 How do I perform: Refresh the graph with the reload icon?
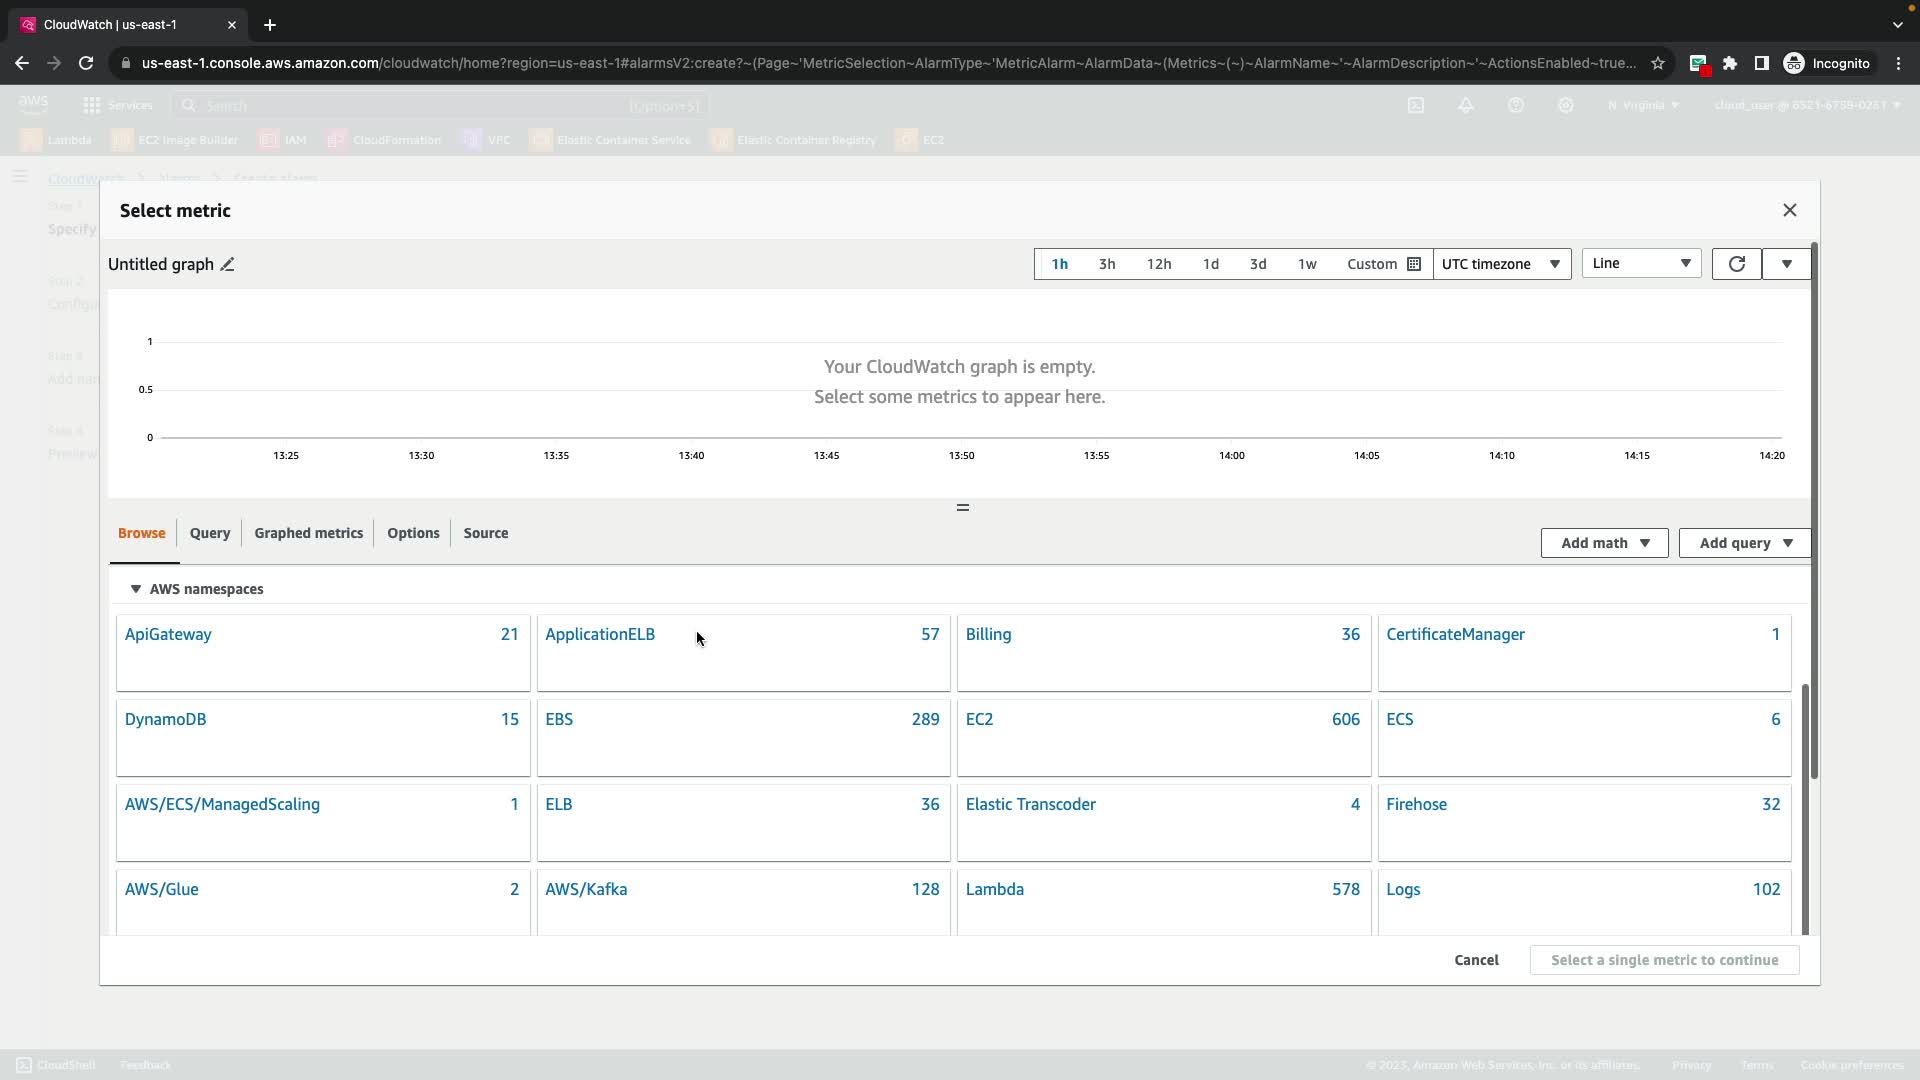coord(1736,264)
